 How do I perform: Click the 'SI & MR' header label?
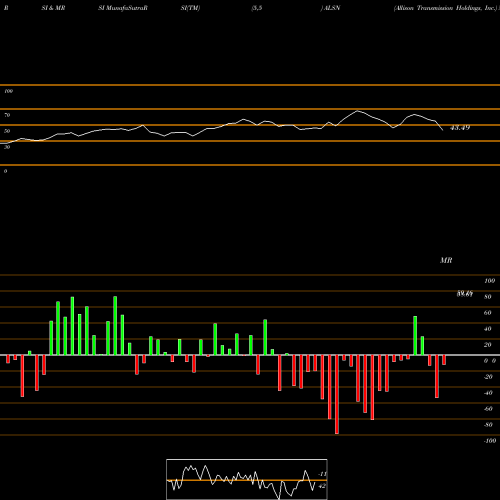click(x=53, y=8)
